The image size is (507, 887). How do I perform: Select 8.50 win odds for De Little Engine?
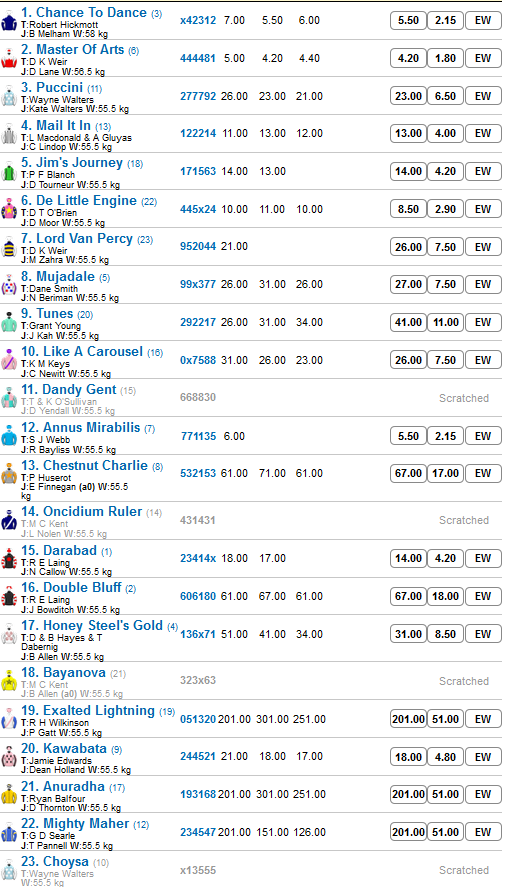pyautogui.click(x=408, y=209)
